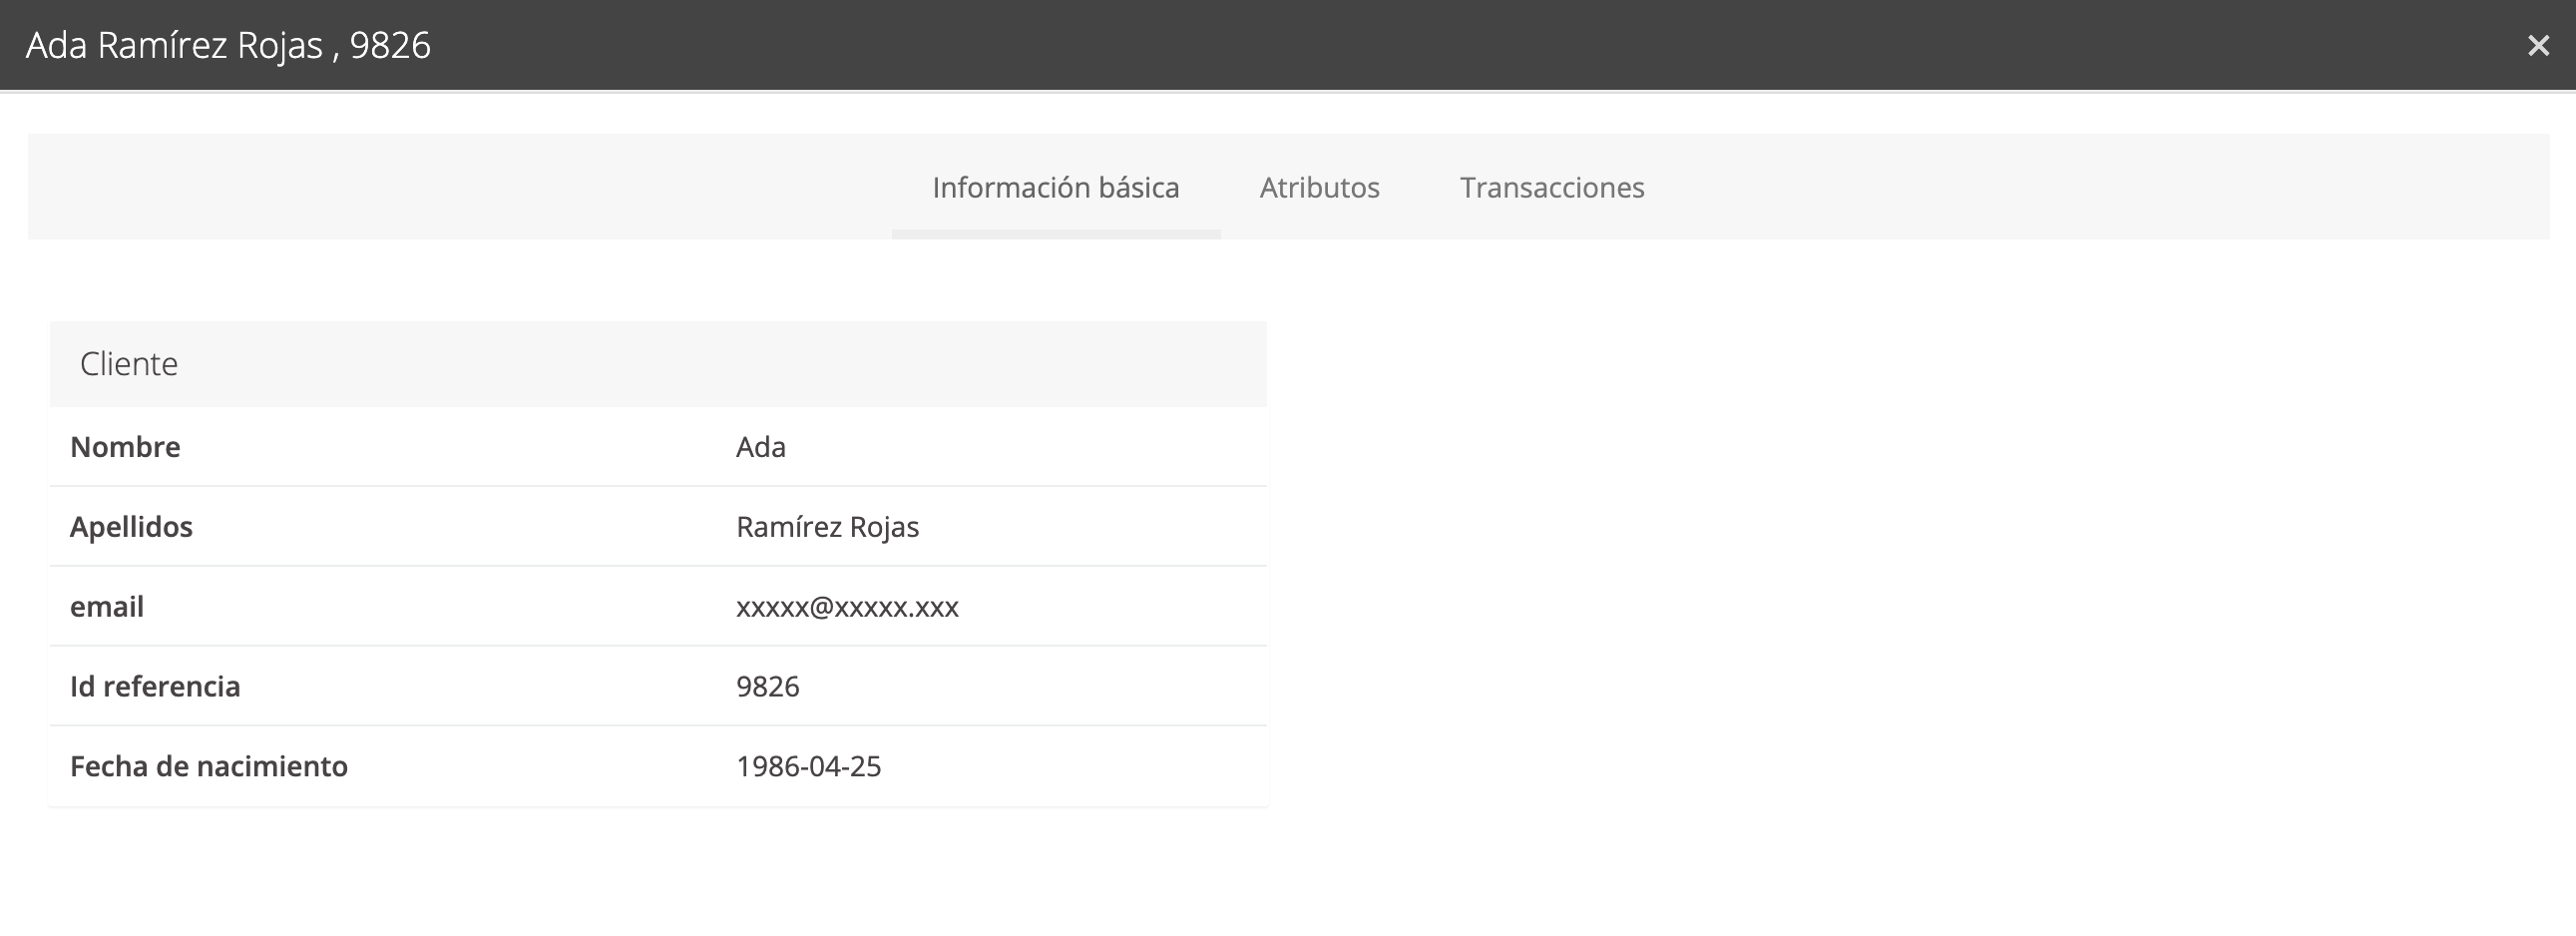Select the Información básica tab
Screen dimensions: 2576x936
click(x=1055, y=187)
